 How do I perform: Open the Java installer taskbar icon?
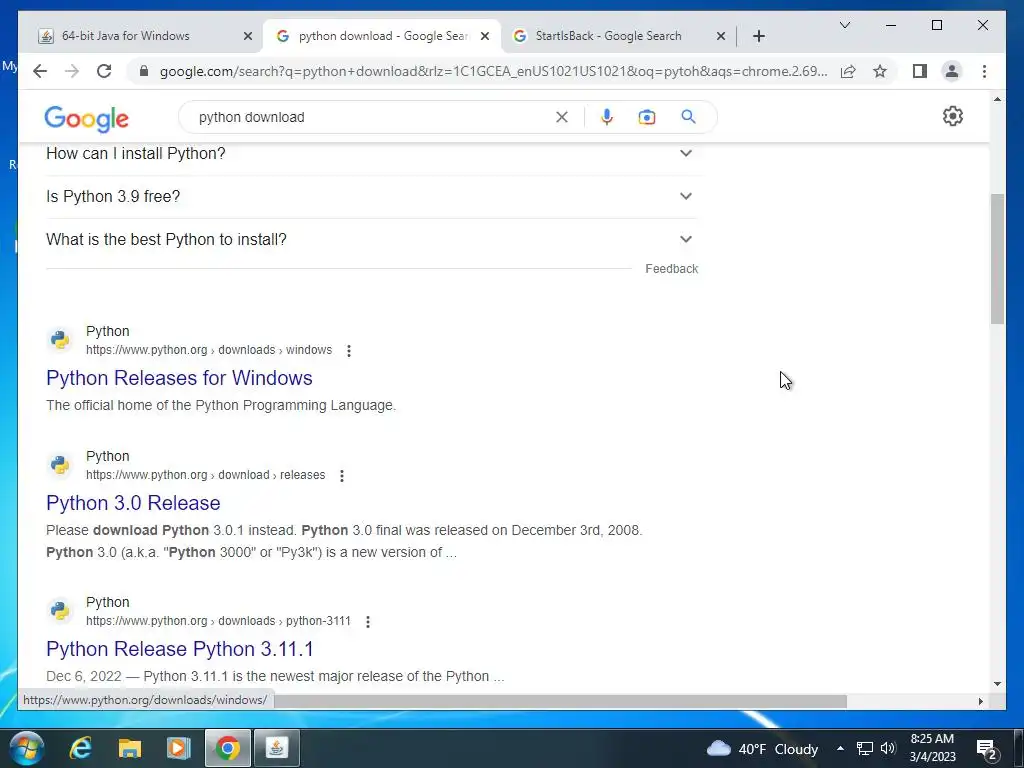(276, 748)
